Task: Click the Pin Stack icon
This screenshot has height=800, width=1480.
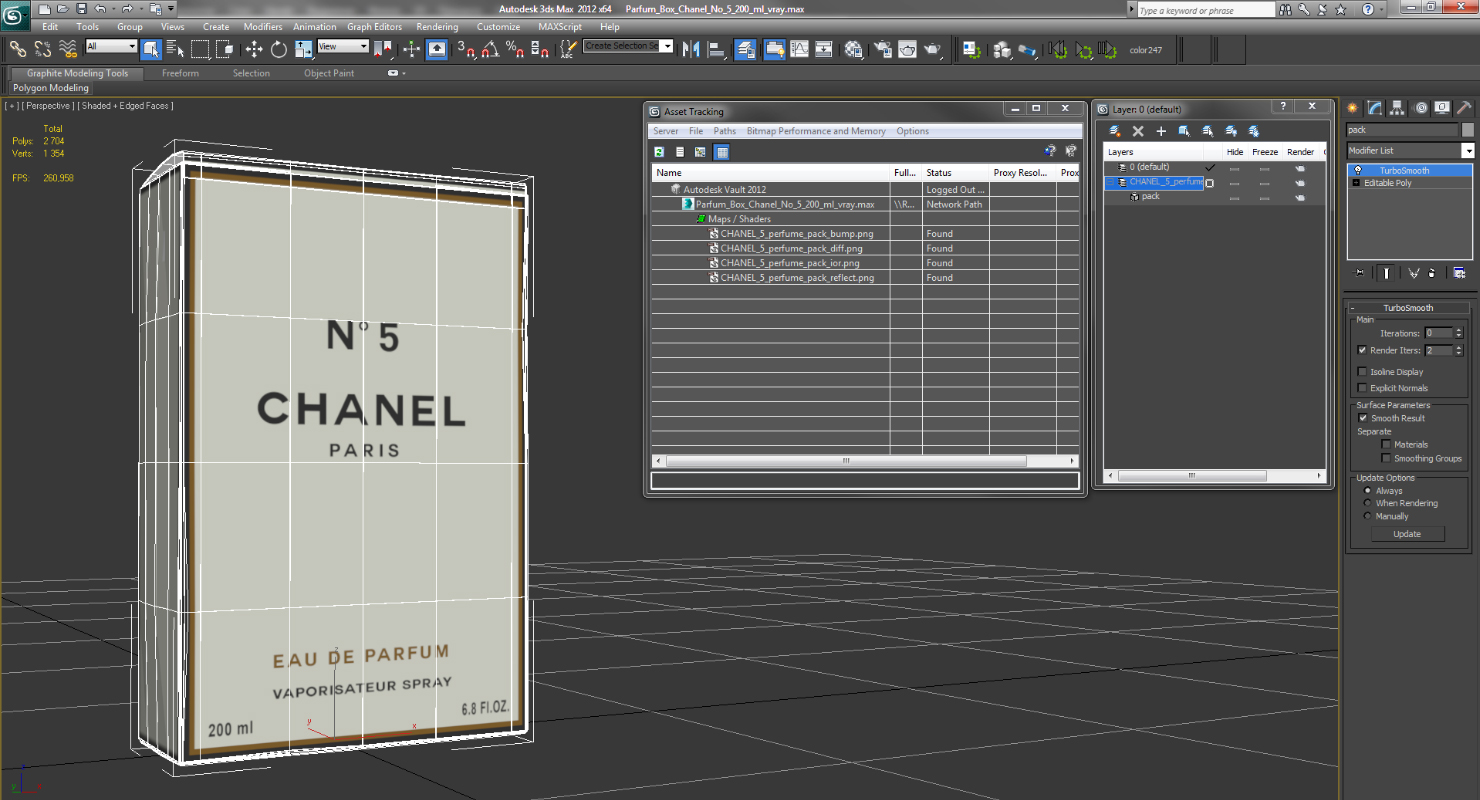Action: tap(1360, 273)
